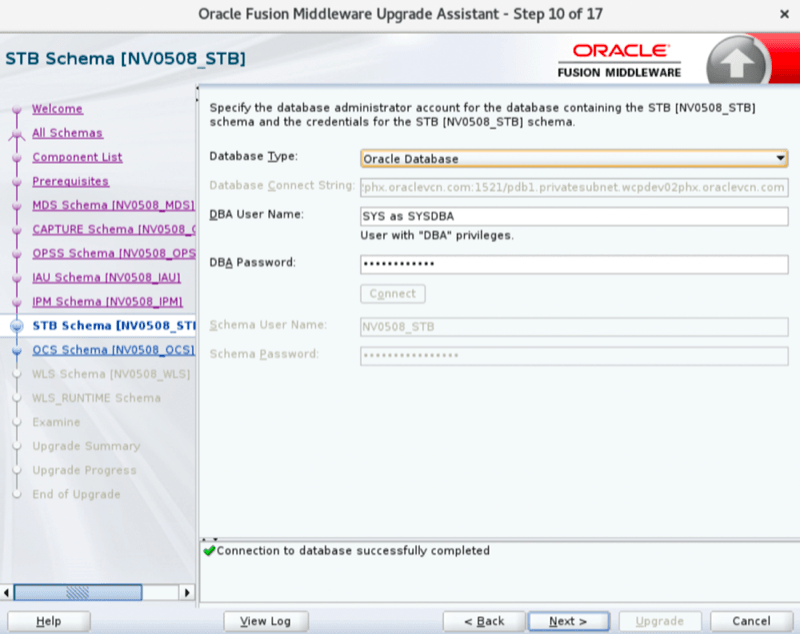The height and width of the screenshot is (634, 800).
Task: Click the Upgrade Summary step
Action: click(86, 446)
